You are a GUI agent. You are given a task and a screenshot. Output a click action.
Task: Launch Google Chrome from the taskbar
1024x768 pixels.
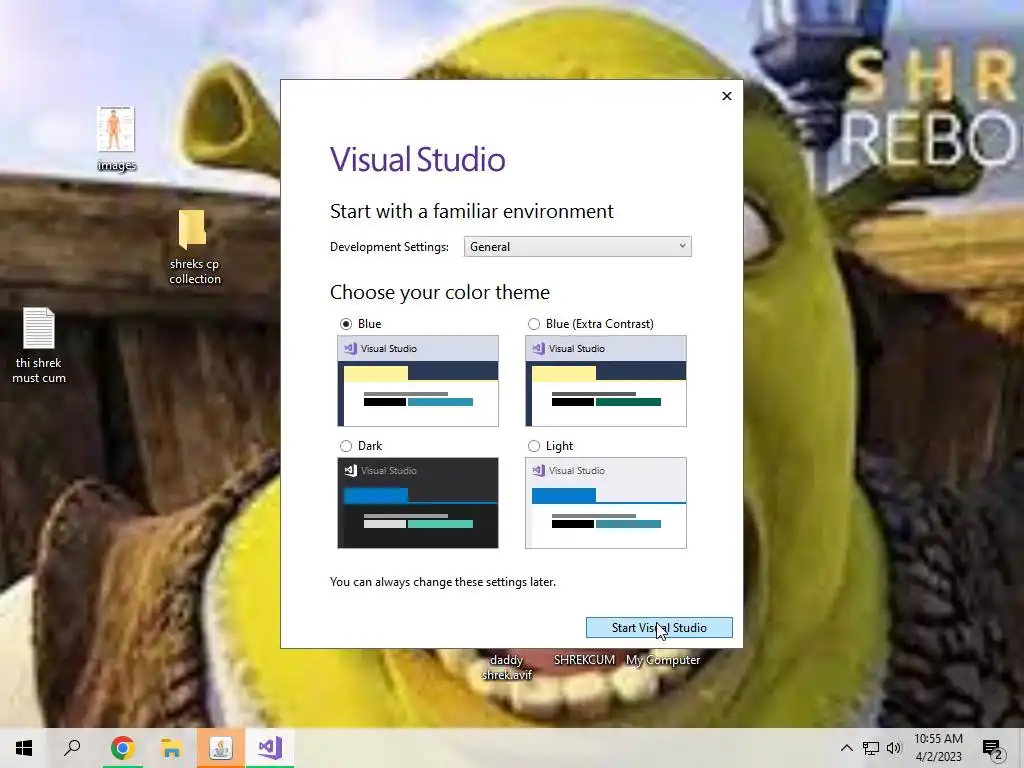122,748
